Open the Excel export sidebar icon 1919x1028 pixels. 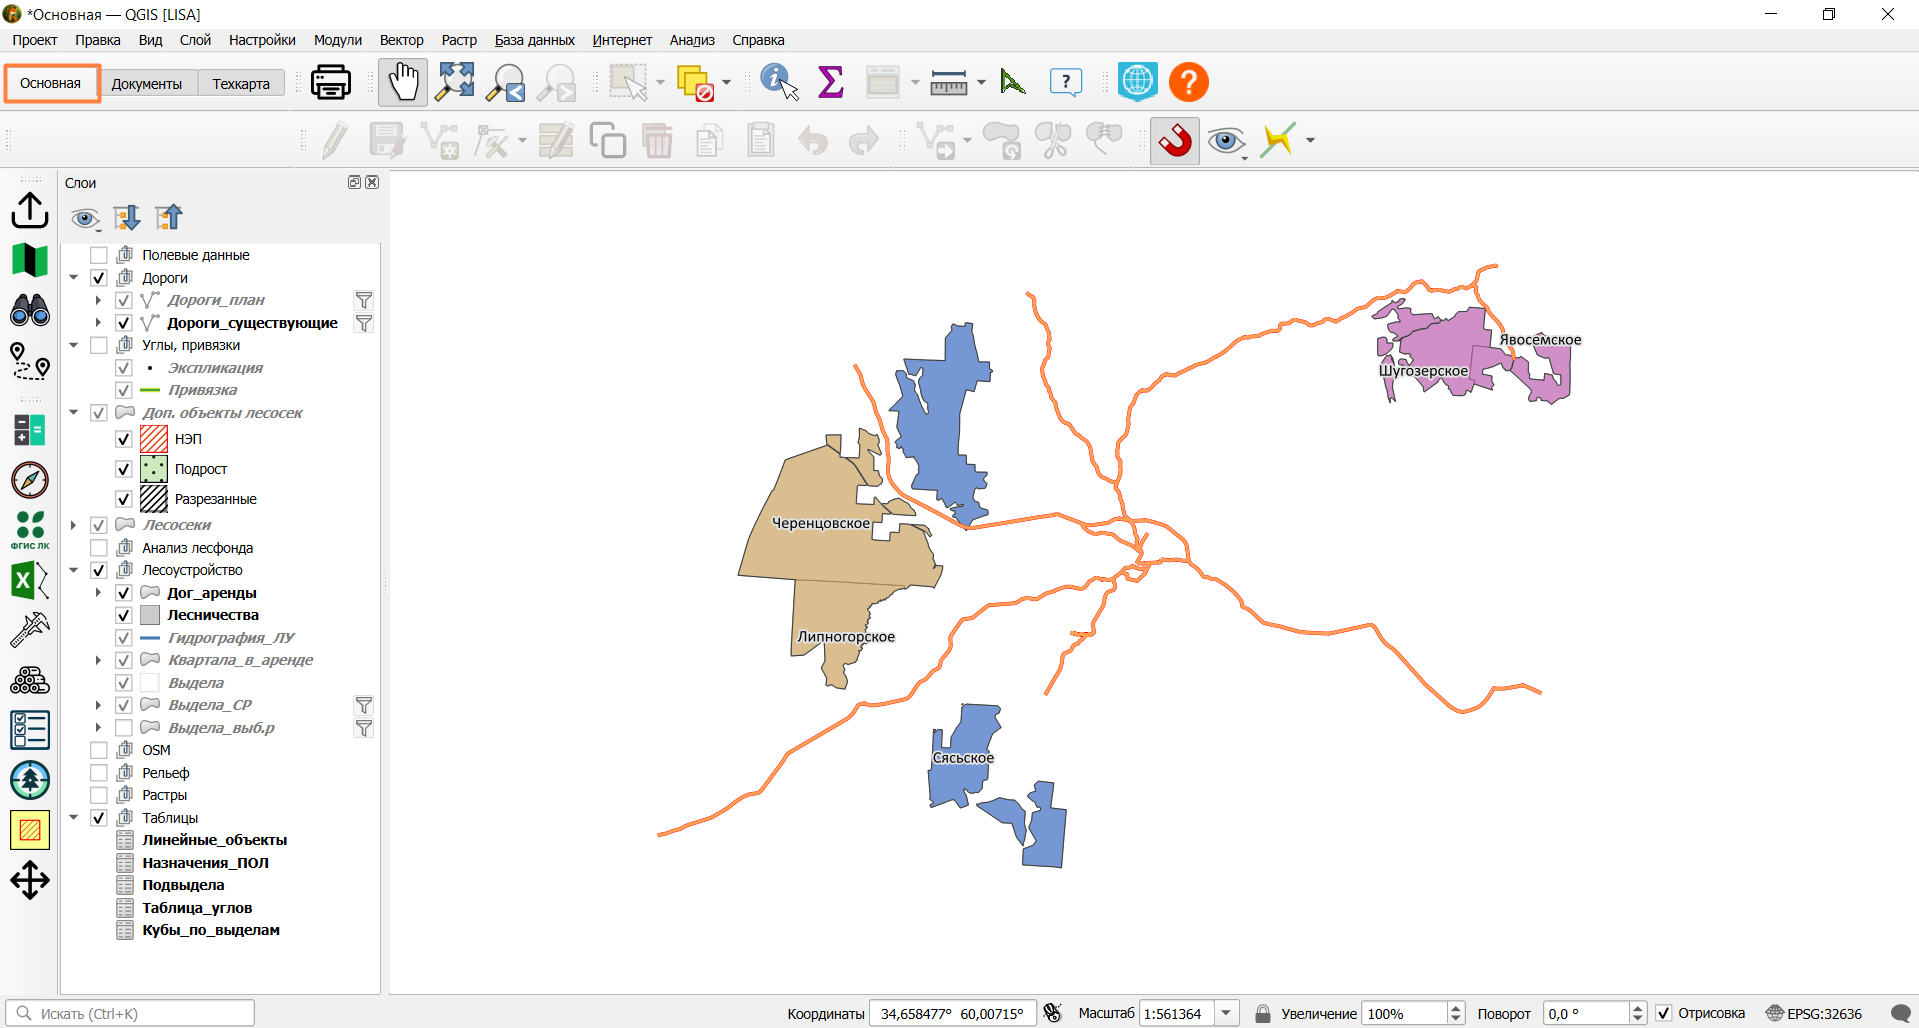[x=30, y=580]
